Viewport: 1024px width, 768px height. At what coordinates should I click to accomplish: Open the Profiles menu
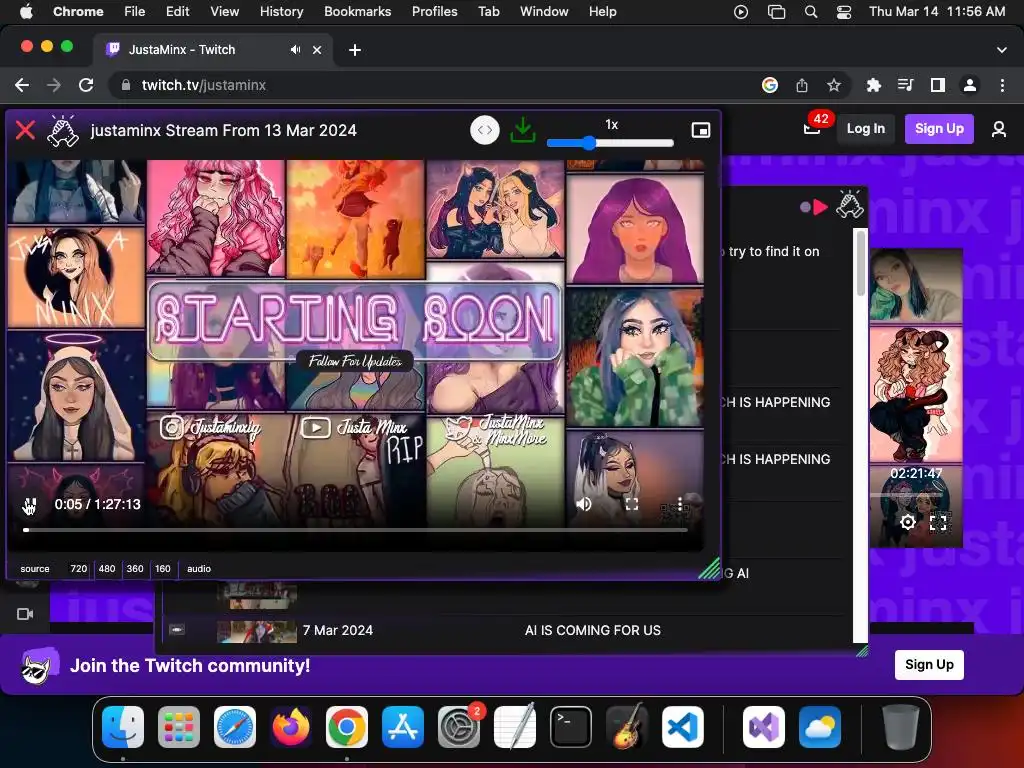pos(434,12)
